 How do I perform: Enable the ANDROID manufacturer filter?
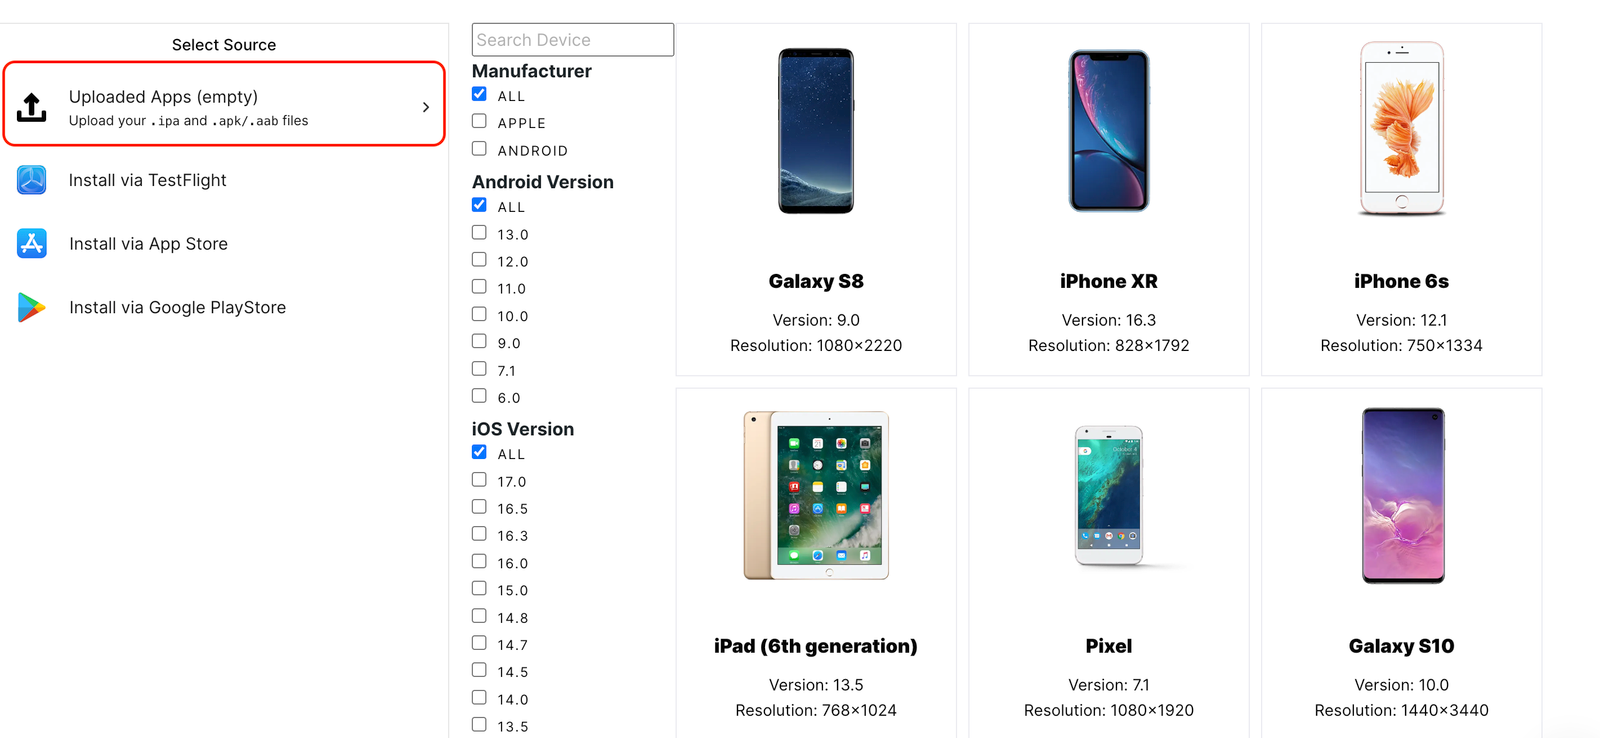pyautogui.click(x=479, y=148)
